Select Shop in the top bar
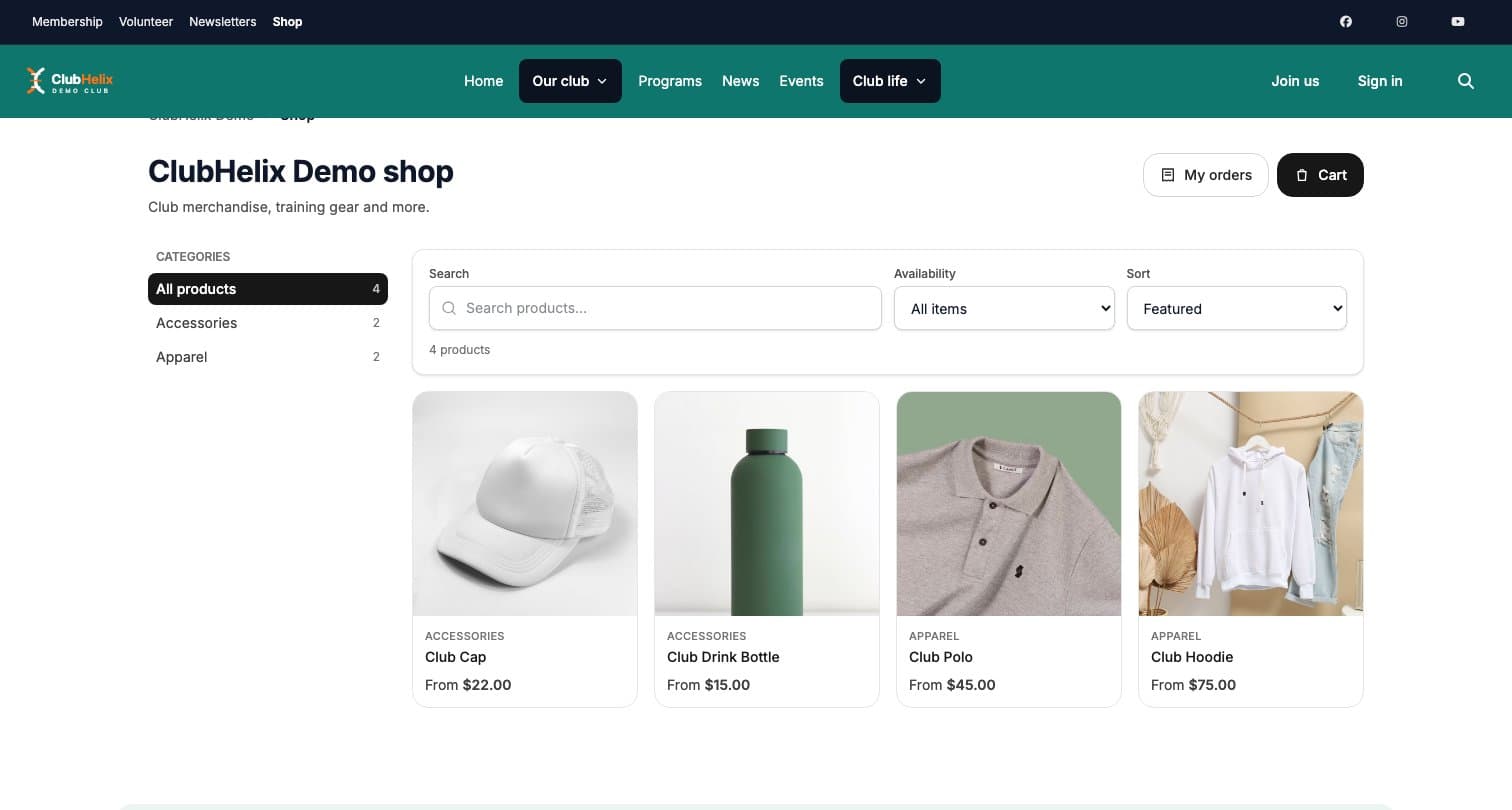This screenshot has height=810, width=1512. pos(287,22)
